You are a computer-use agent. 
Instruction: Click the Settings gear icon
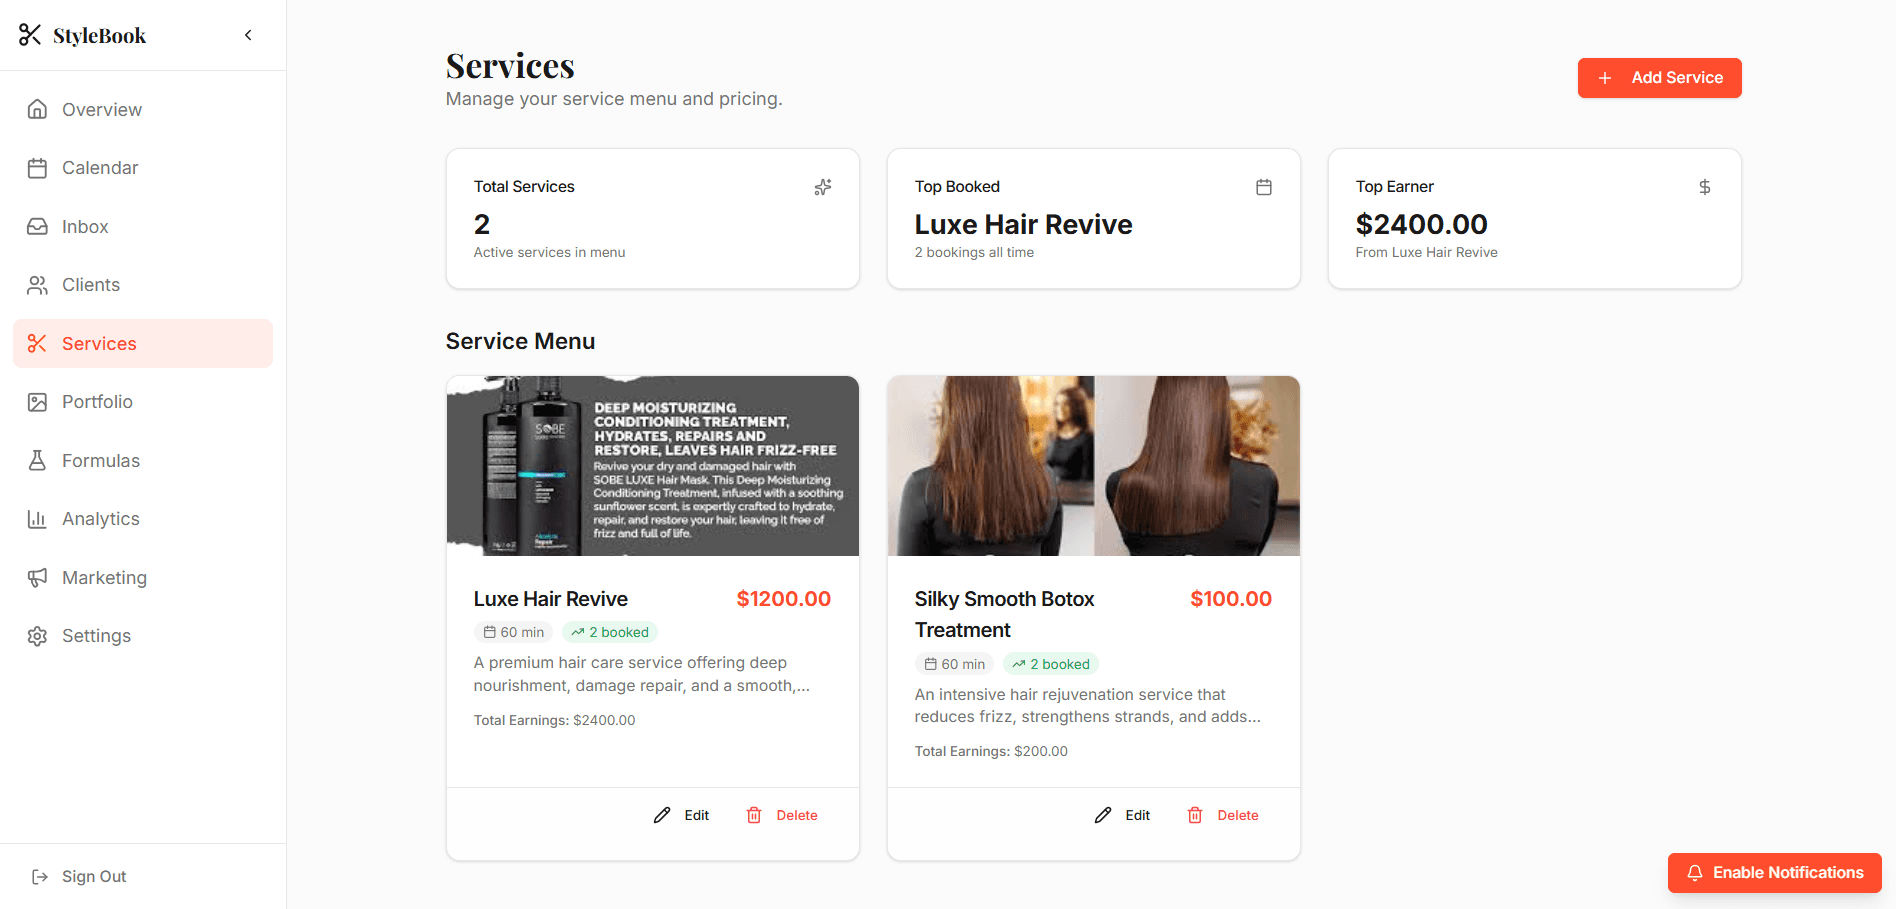(x=37, y=636)
